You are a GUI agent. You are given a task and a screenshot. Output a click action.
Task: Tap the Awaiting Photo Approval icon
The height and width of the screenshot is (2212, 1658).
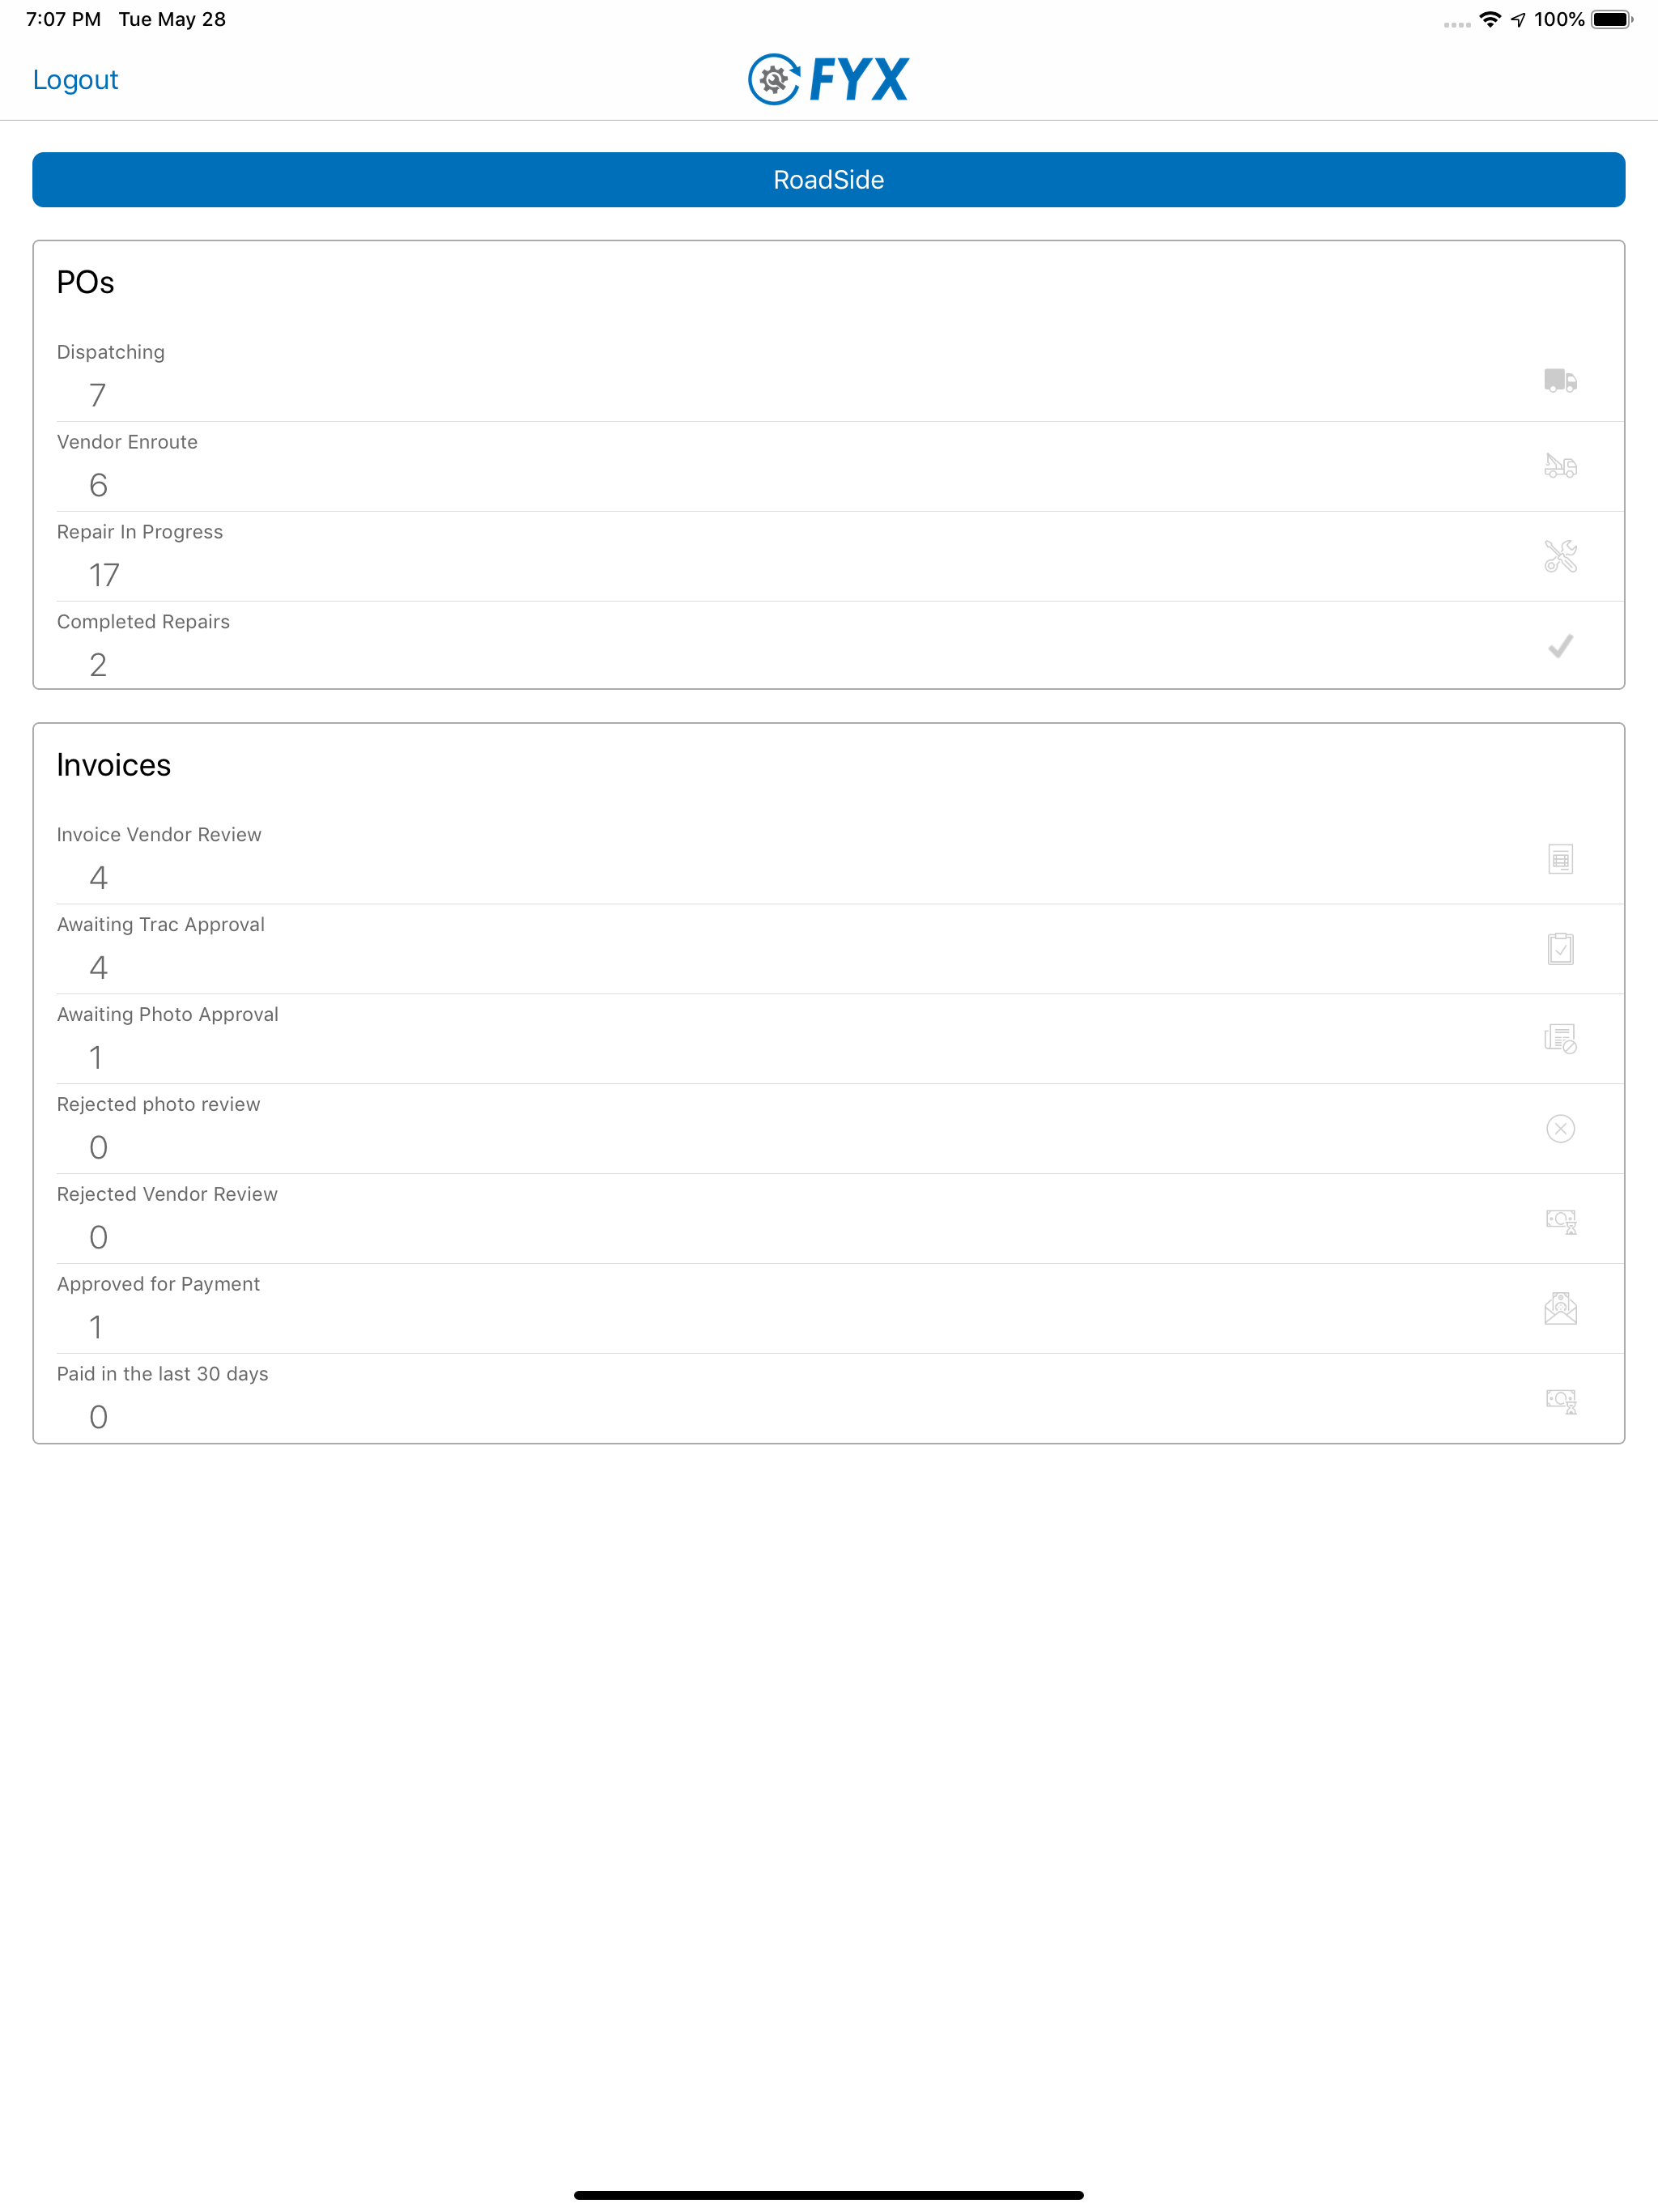point(1560,1038)
